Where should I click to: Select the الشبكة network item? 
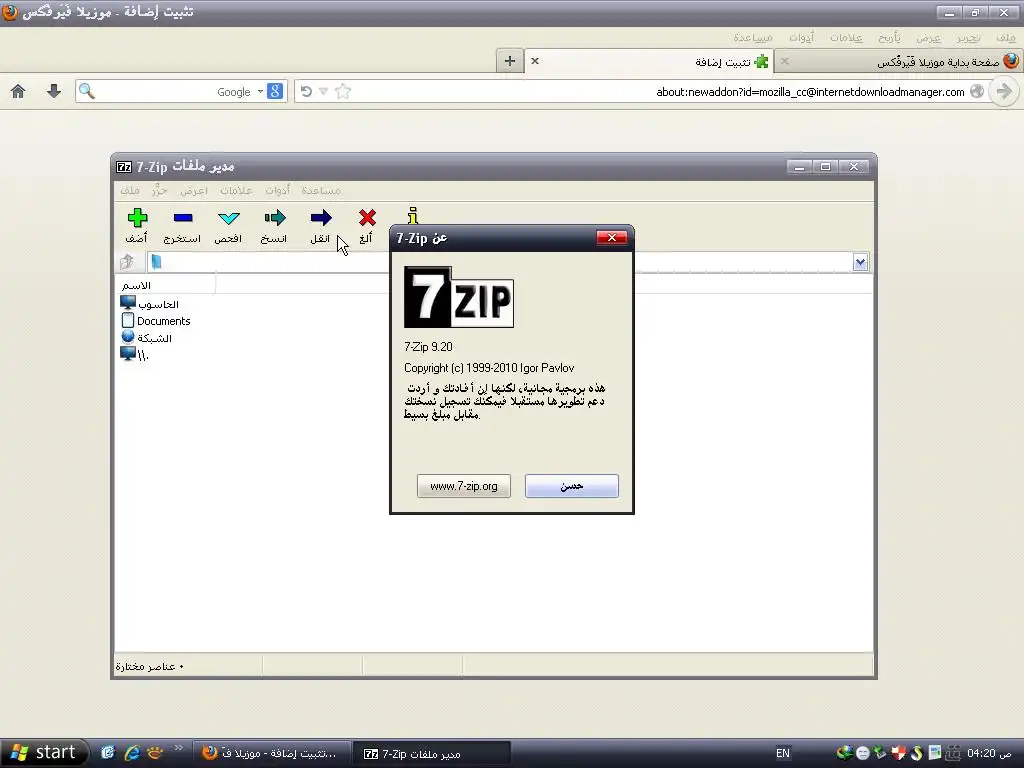pyautogui.click(x=146, y=338)
